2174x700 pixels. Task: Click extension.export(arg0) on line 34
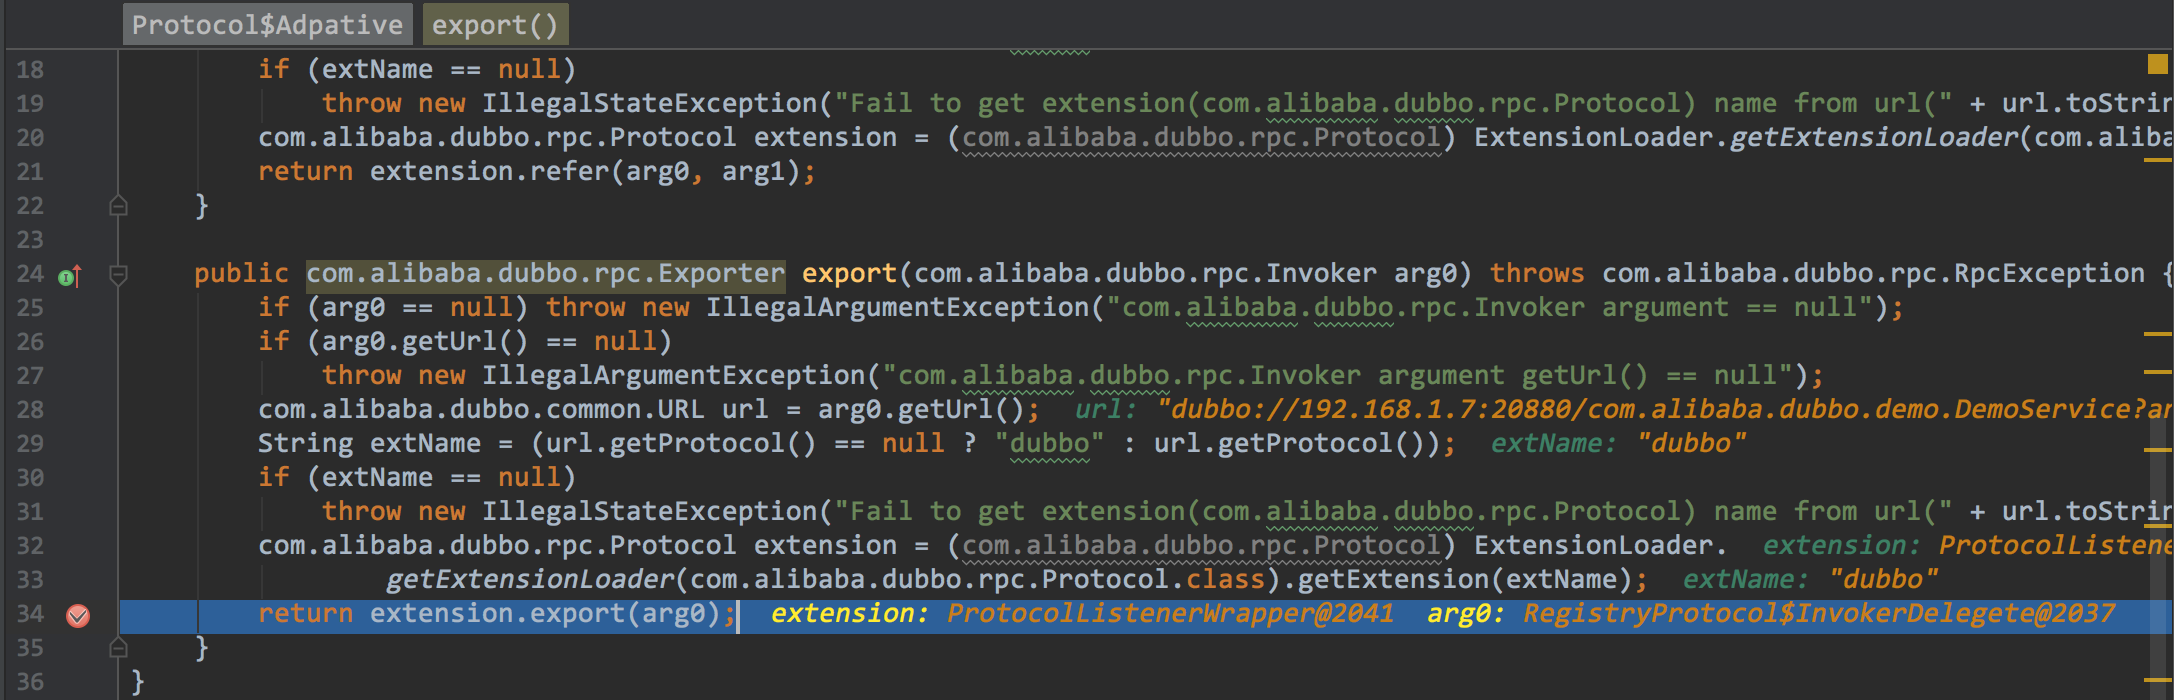(x=545, y=614)
